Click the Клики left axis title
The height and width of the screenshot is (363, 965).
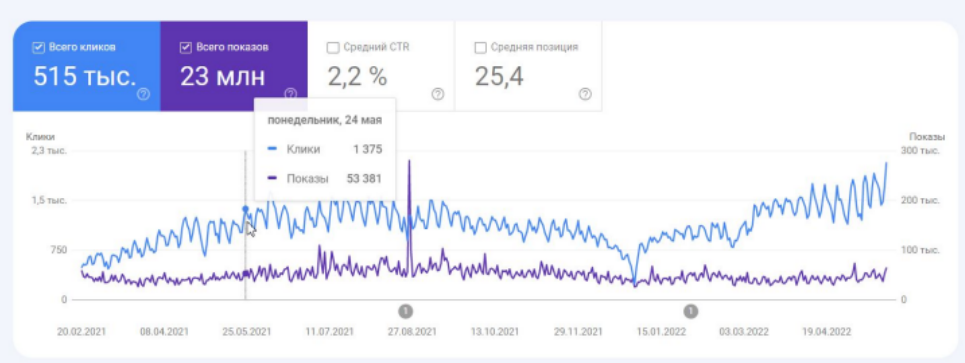coord(41,137)
